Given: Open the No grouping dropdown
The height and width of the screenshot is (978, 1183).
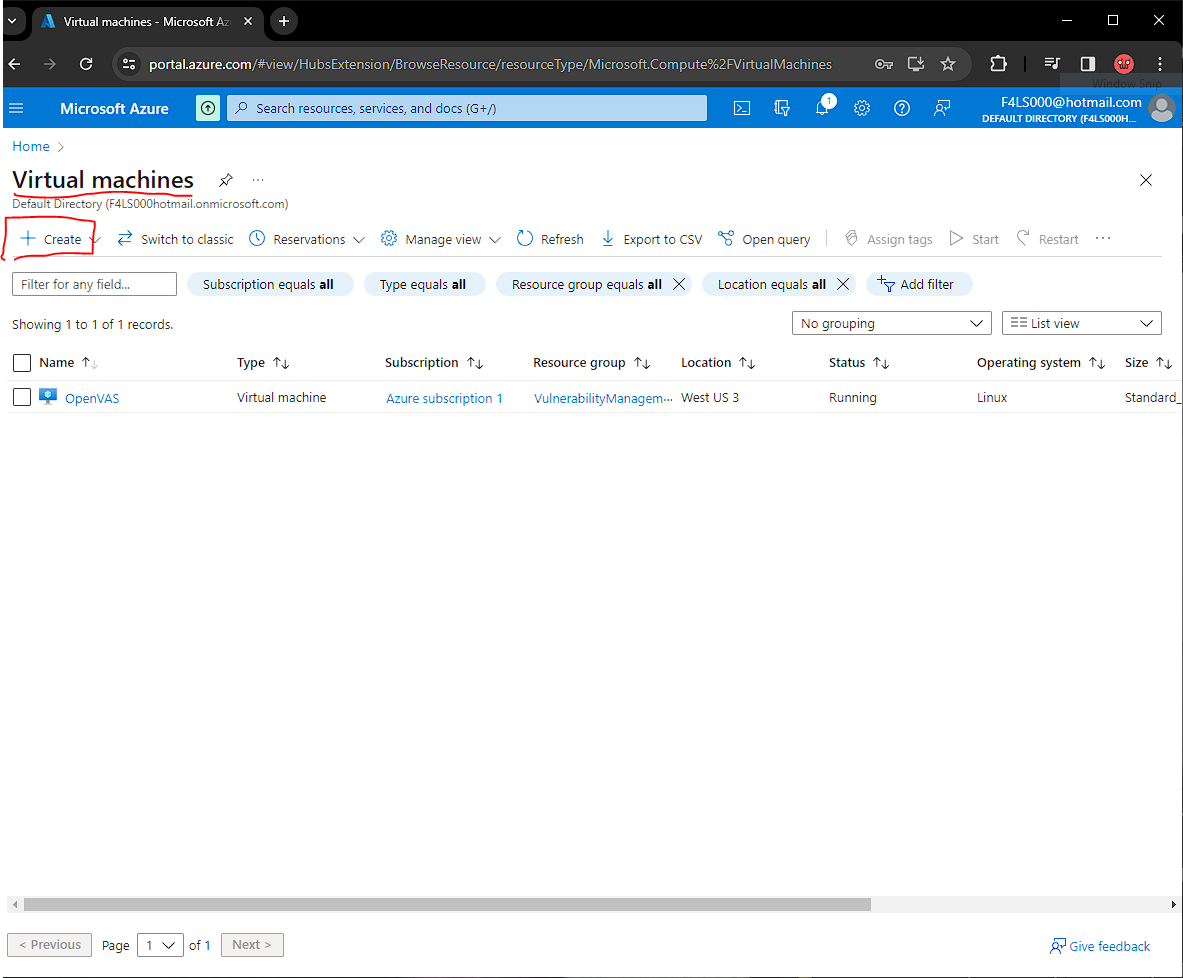Looking at the screenshot, I should point(891,323).
